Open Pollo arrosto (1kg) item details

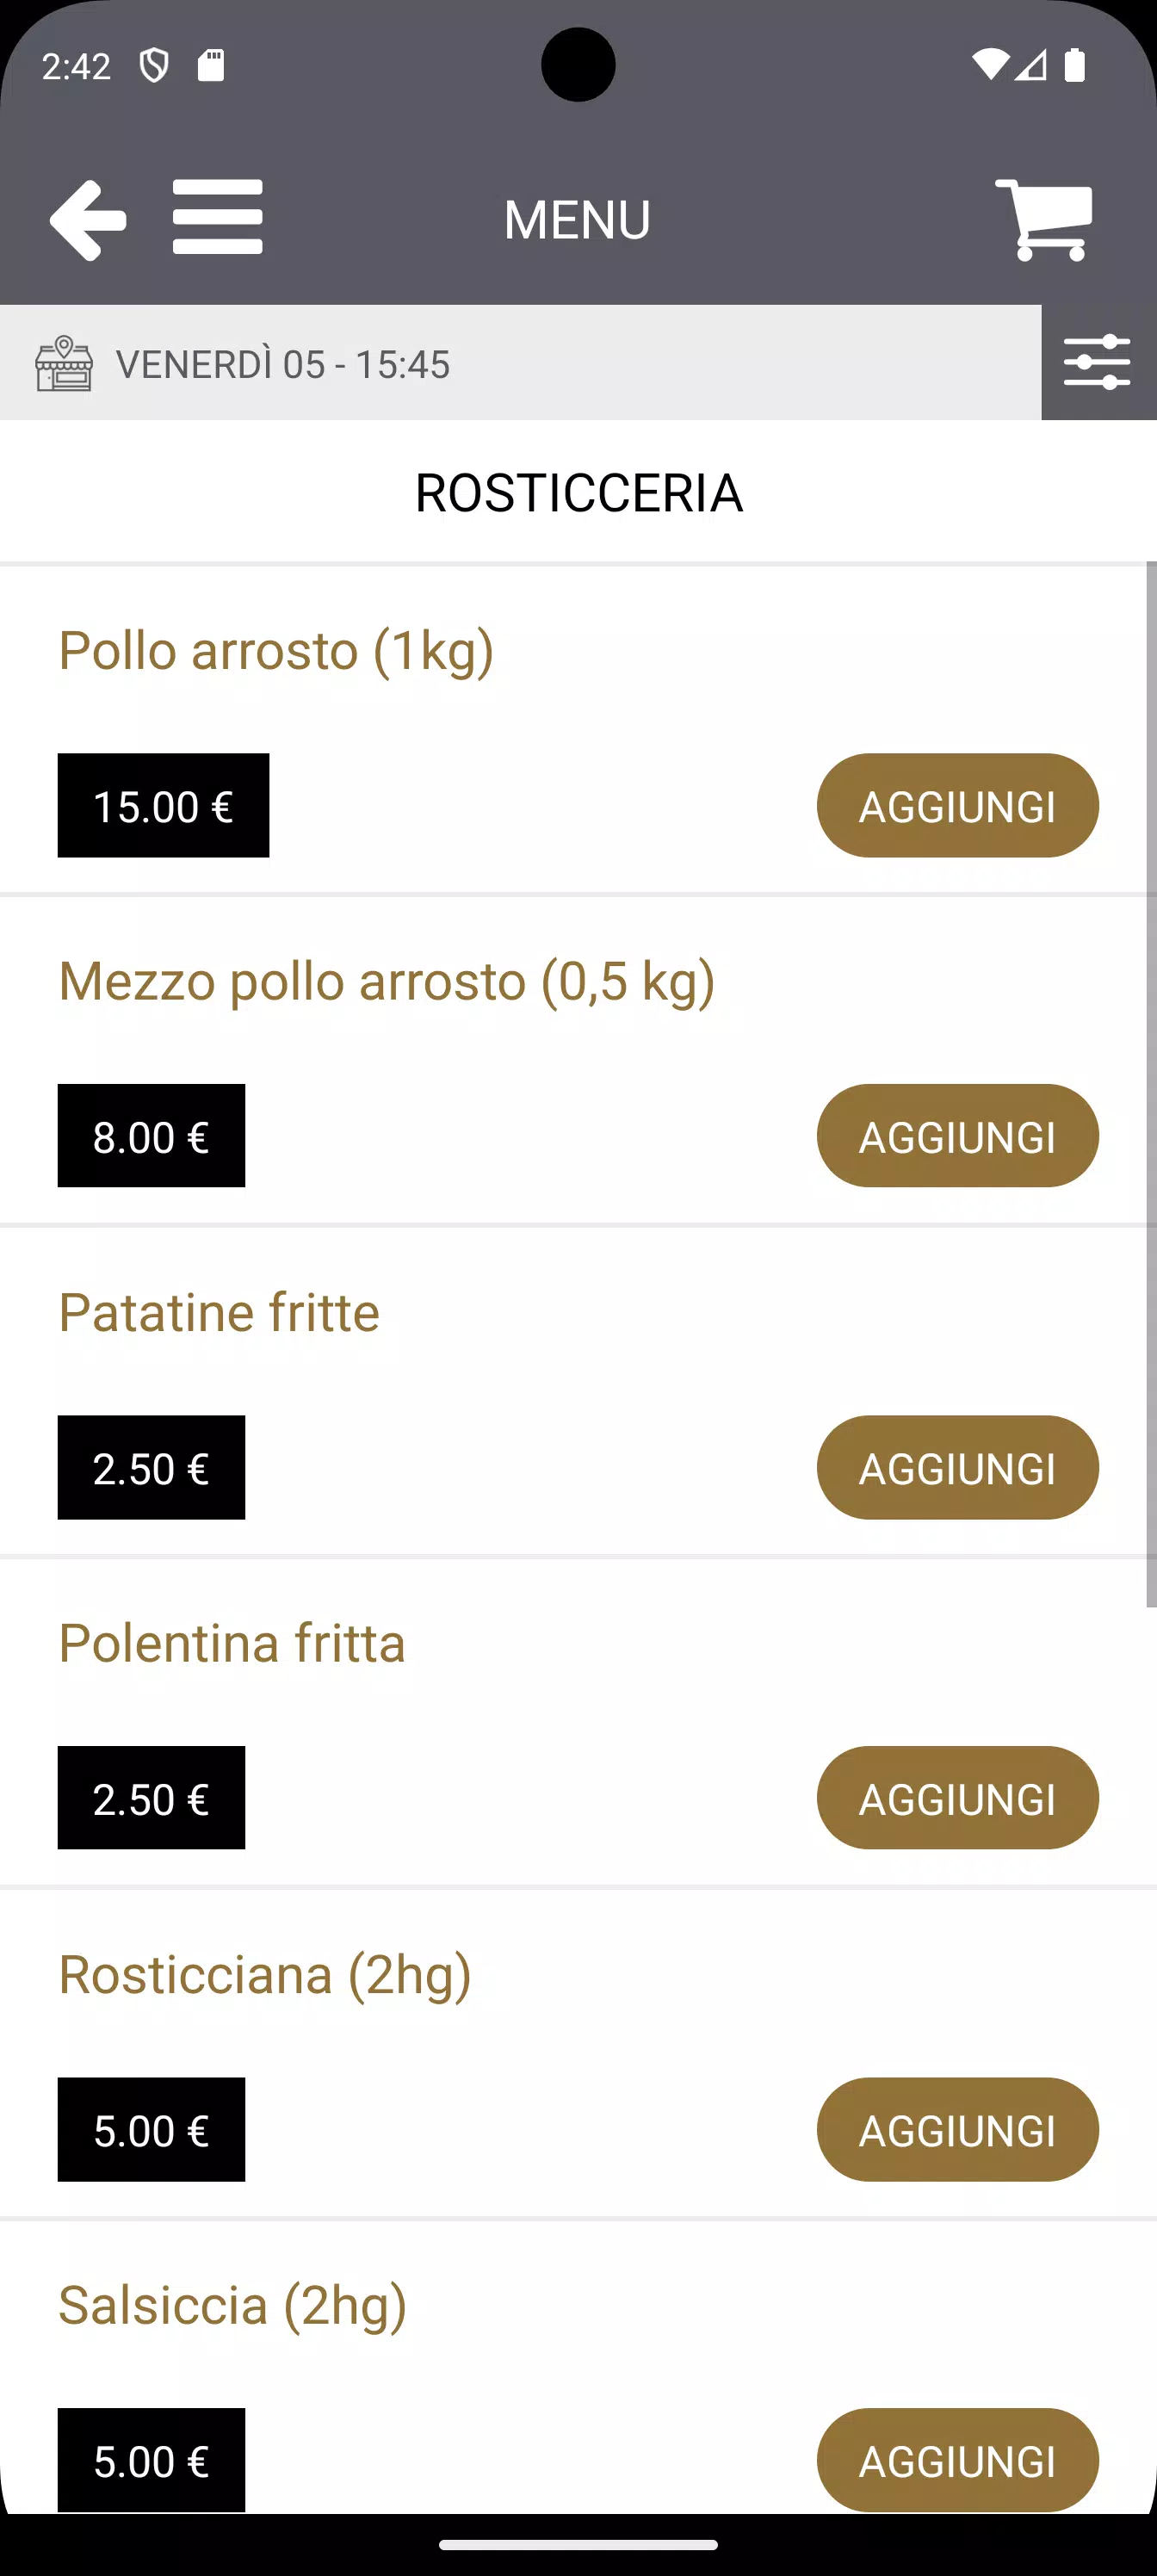[276, 651]
